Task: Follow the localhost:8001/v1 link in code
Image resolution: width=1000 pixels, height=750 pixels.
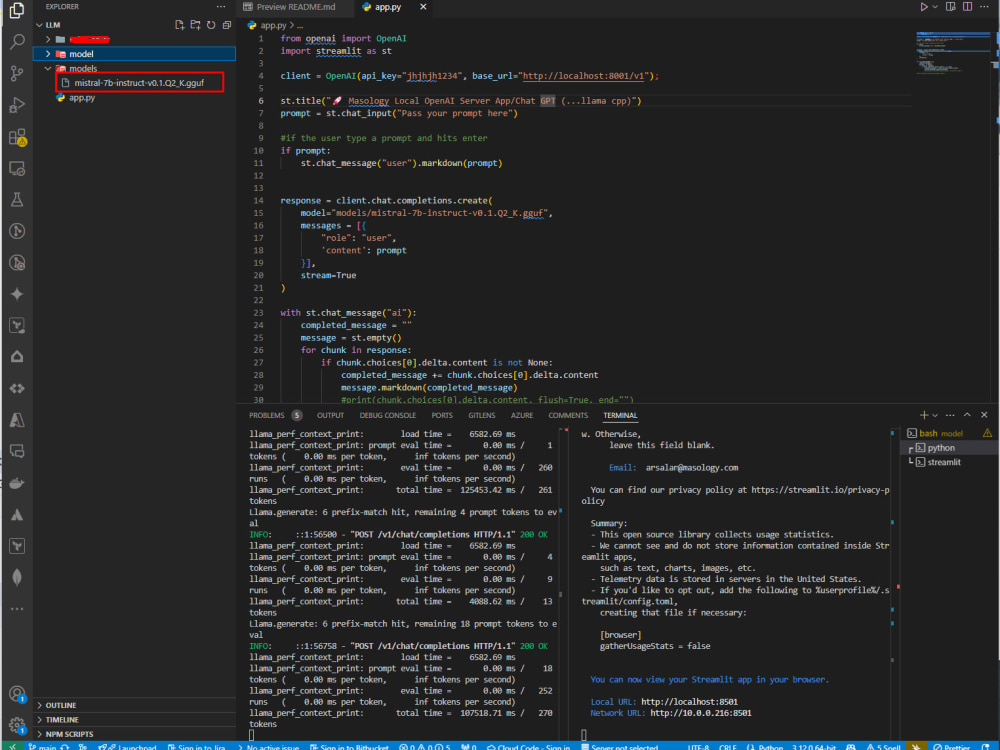Action: [x=584, y=76]
